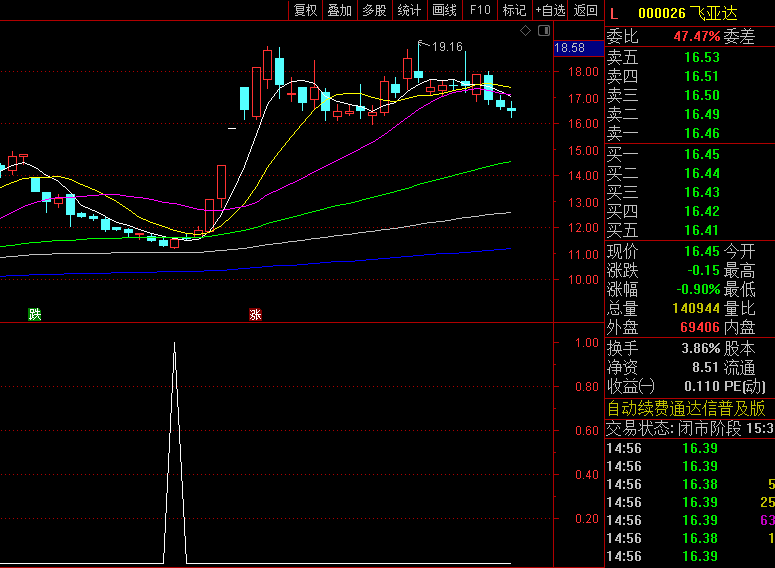Click 涨跌 value -0.15
Image resolution: width=775 pixels, height=568 pixels.
[x=703, y=270]
